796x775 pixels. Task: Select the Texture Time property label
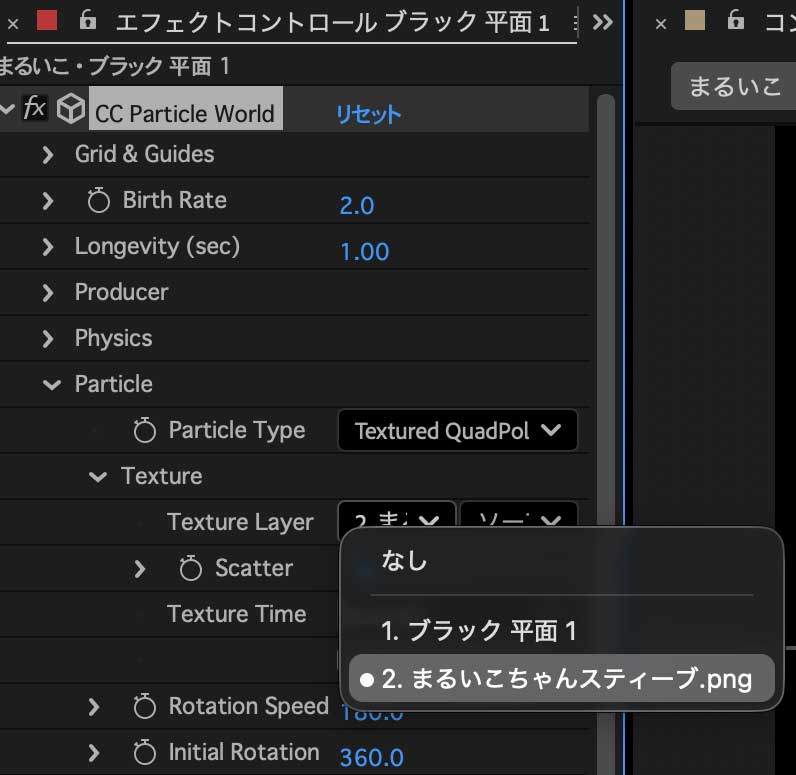click(x=237, y=614)
